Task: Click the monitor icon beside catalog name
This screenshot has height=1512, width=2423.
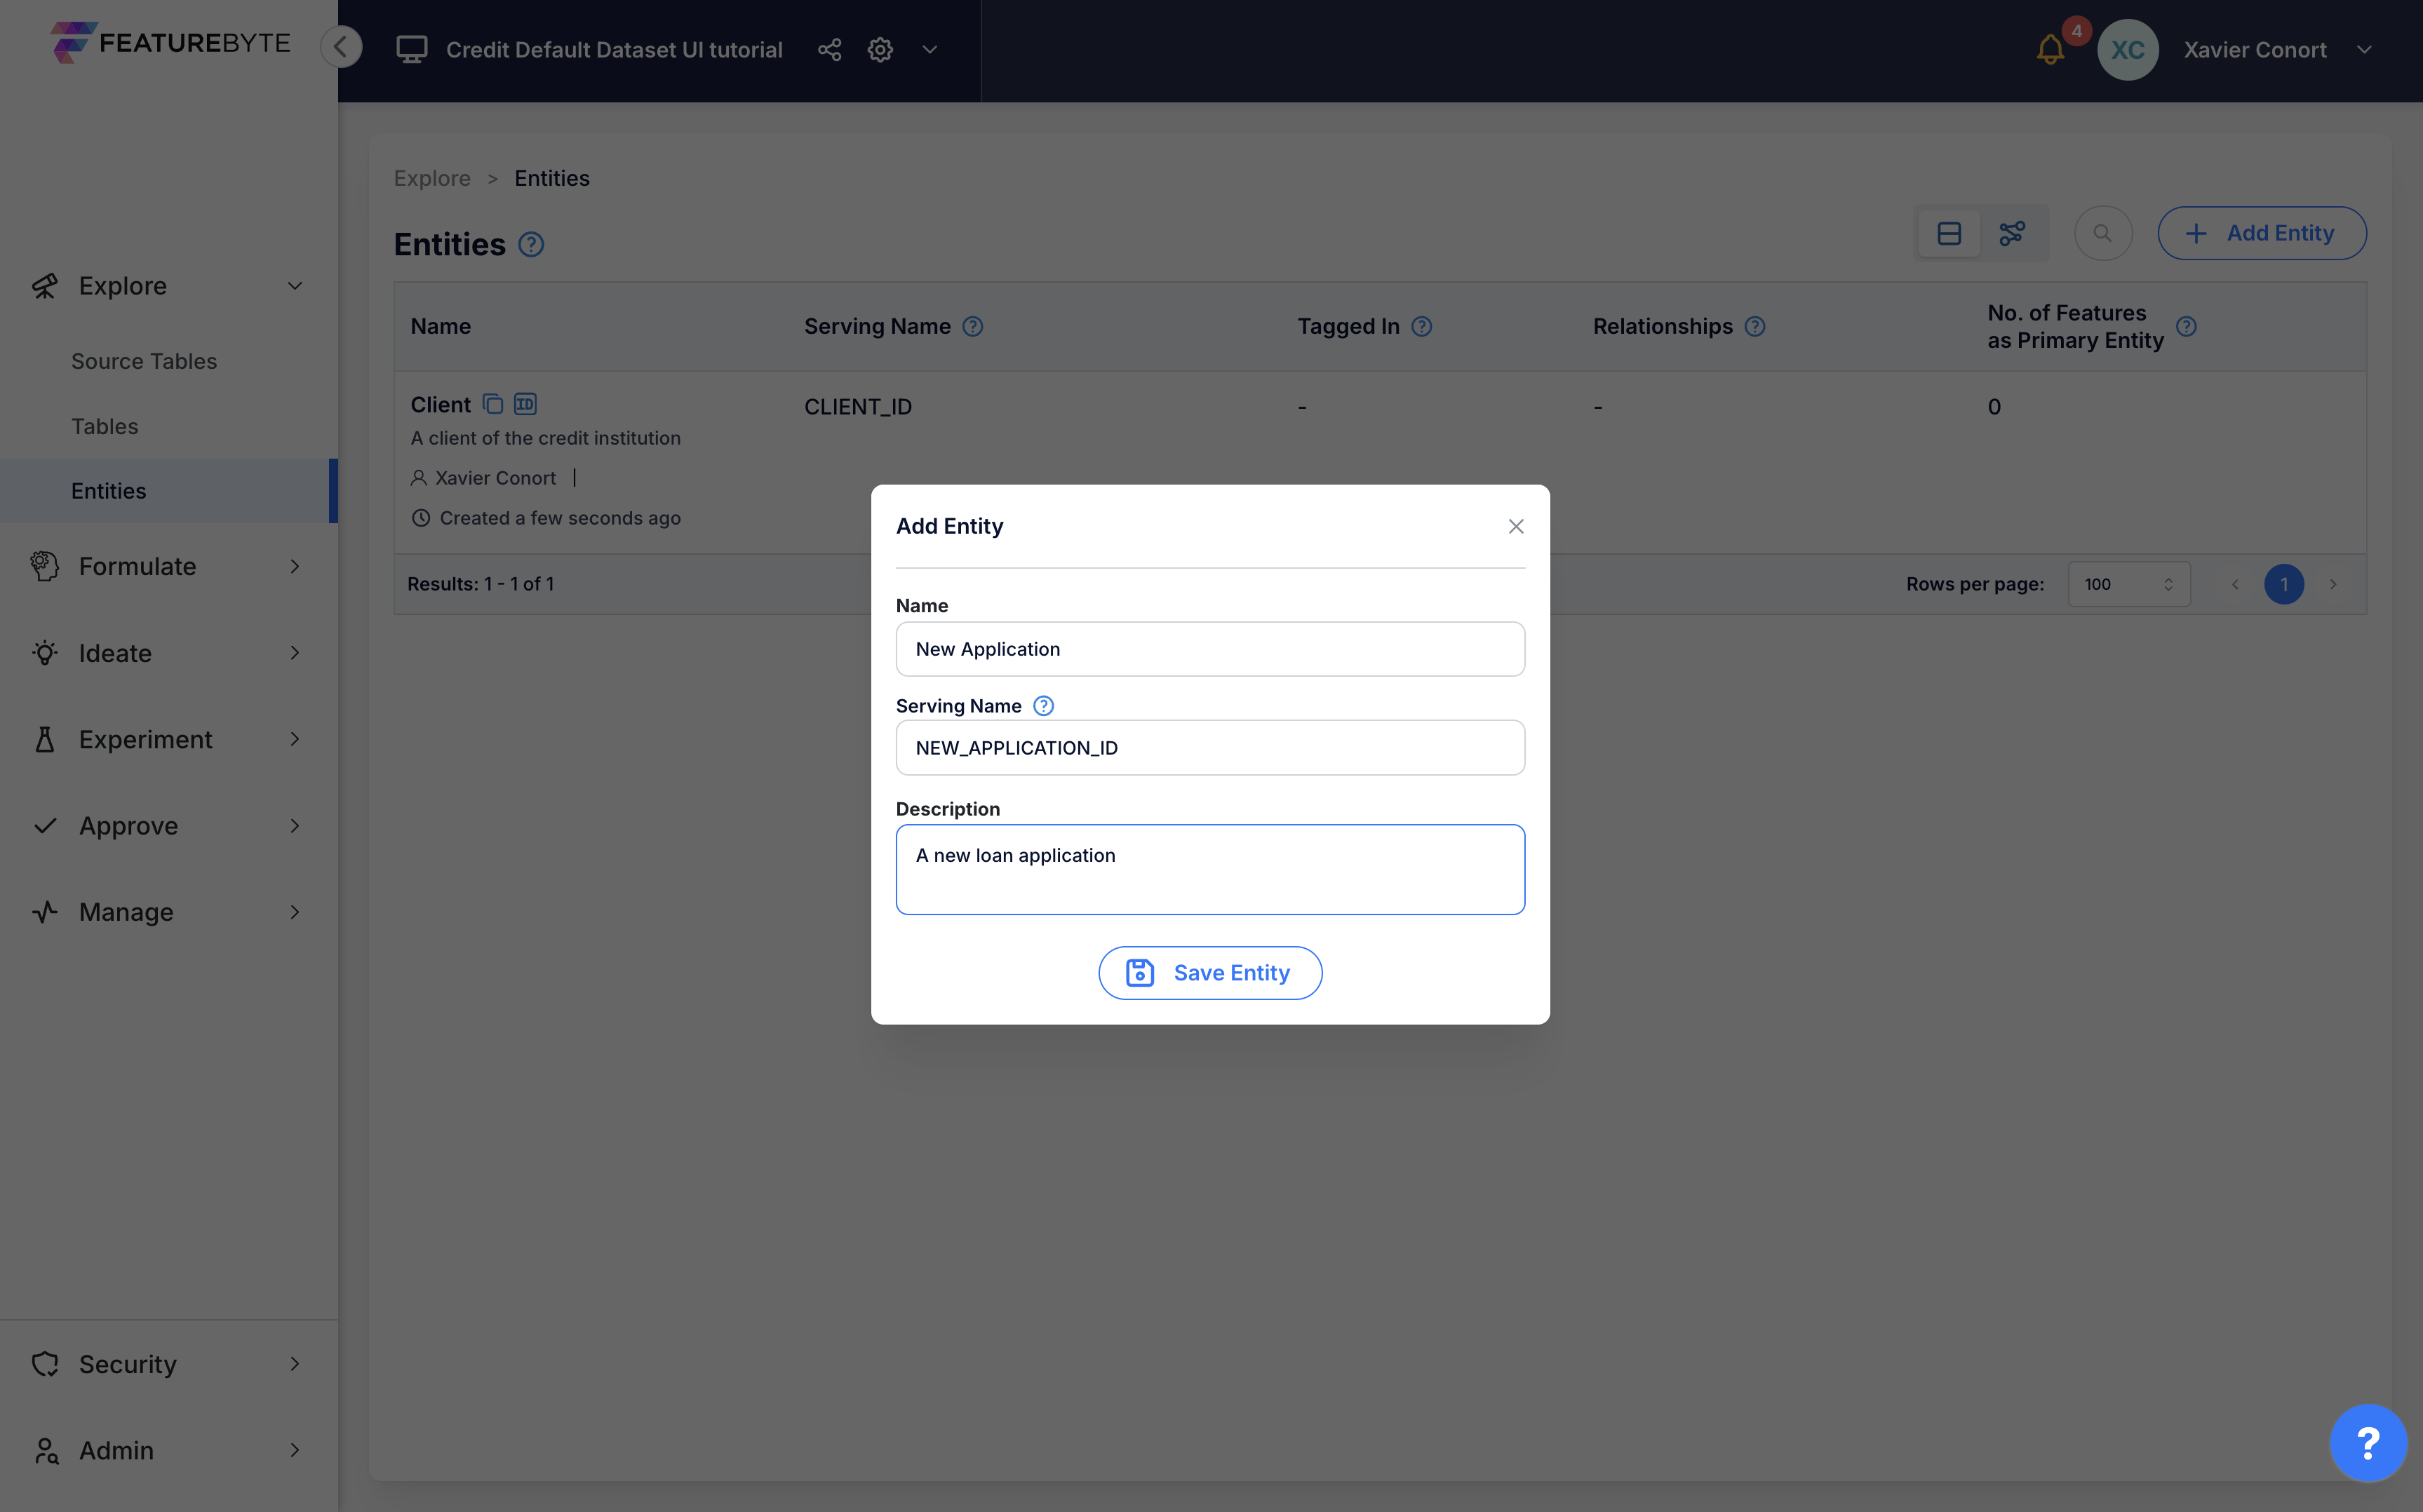Action: pyautogui.click(x=411, y=49)
